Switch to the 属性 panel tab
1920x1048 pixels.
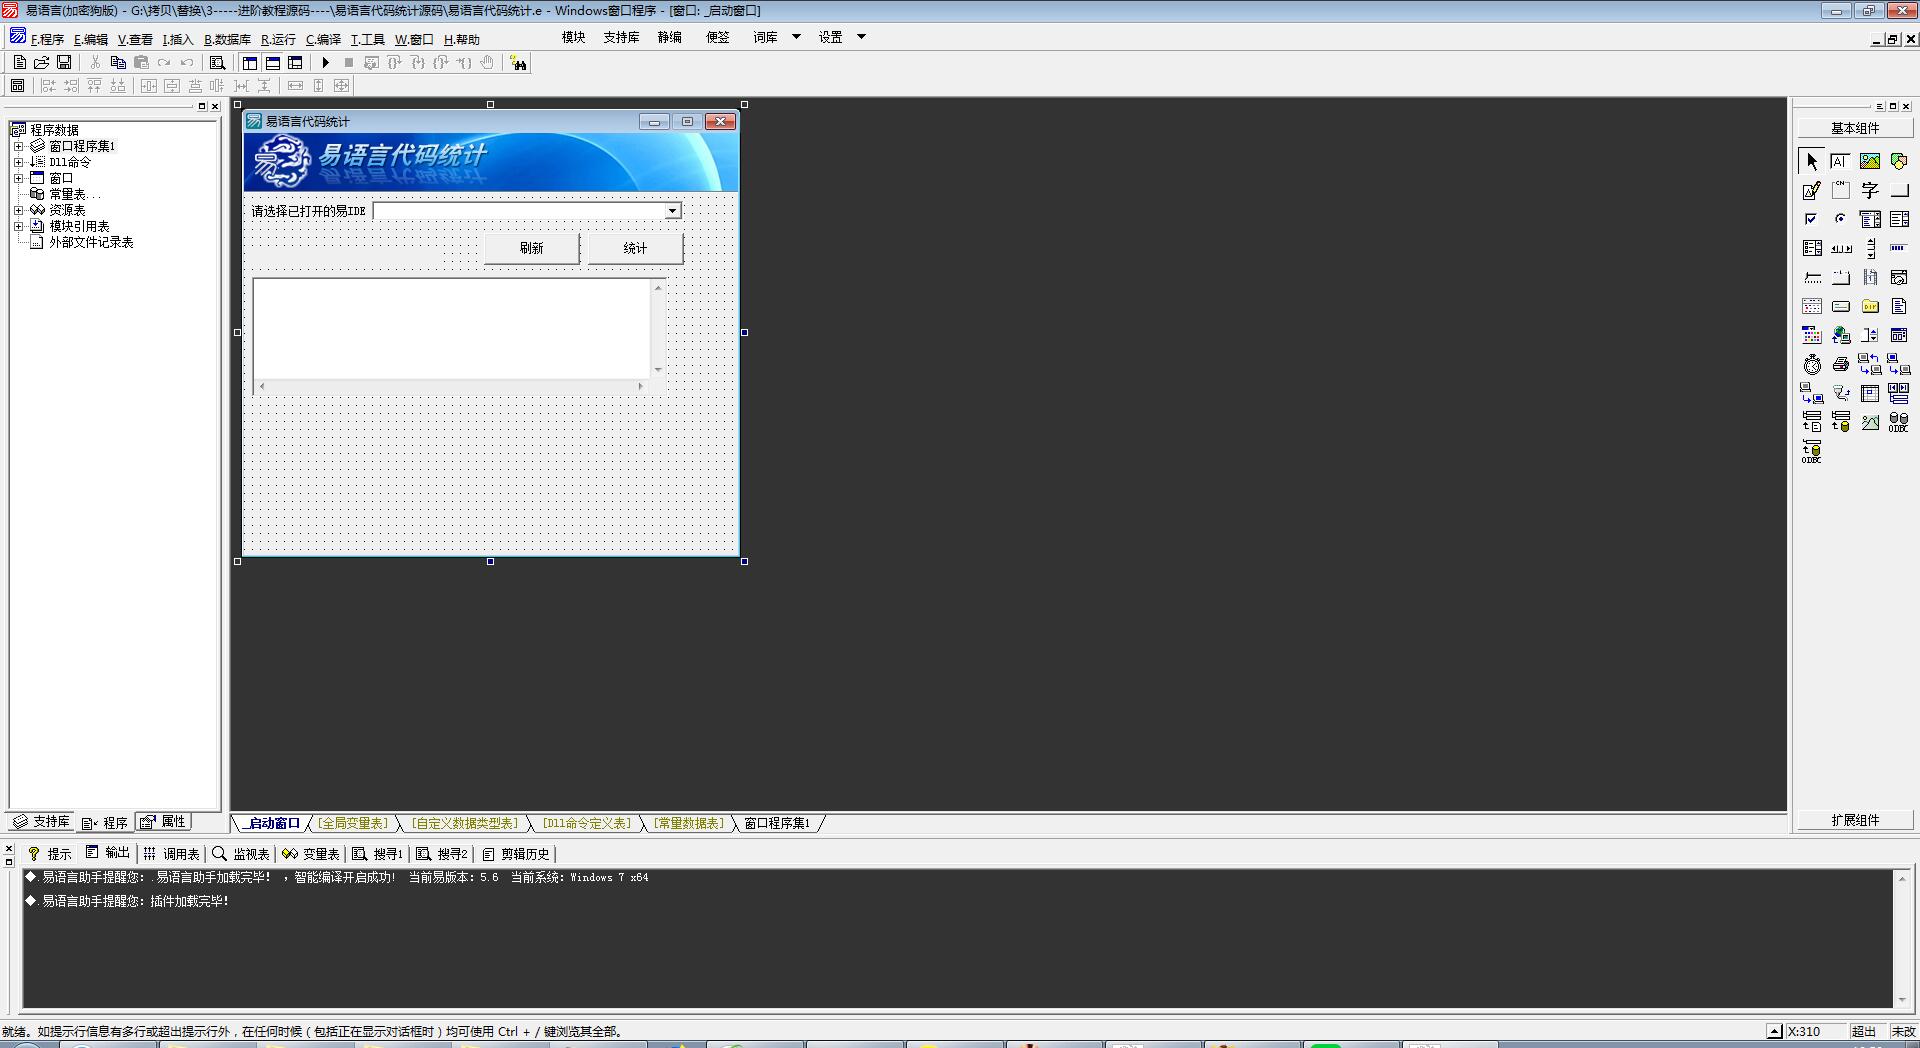(163, 822)
